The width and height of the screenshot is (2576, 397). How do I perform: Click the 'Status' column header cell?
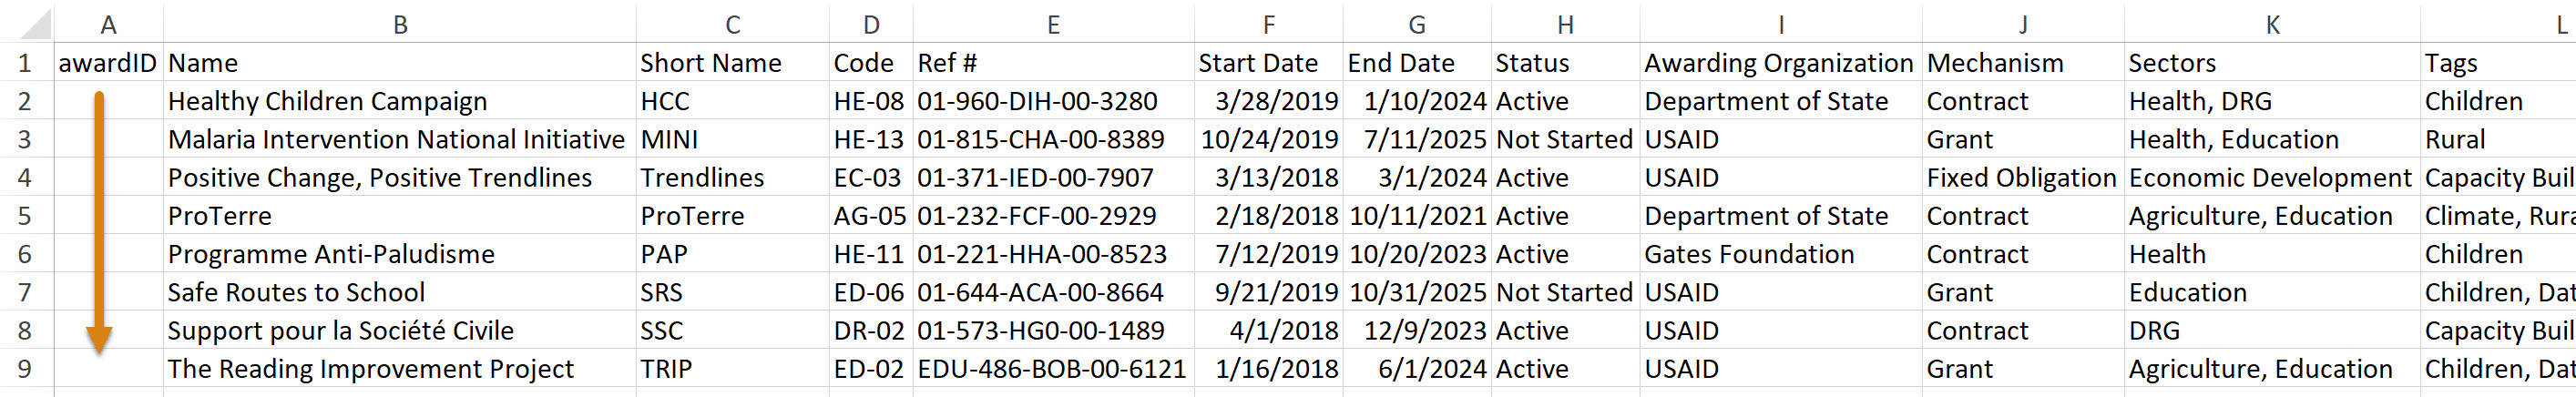(x=1532, y=63)
